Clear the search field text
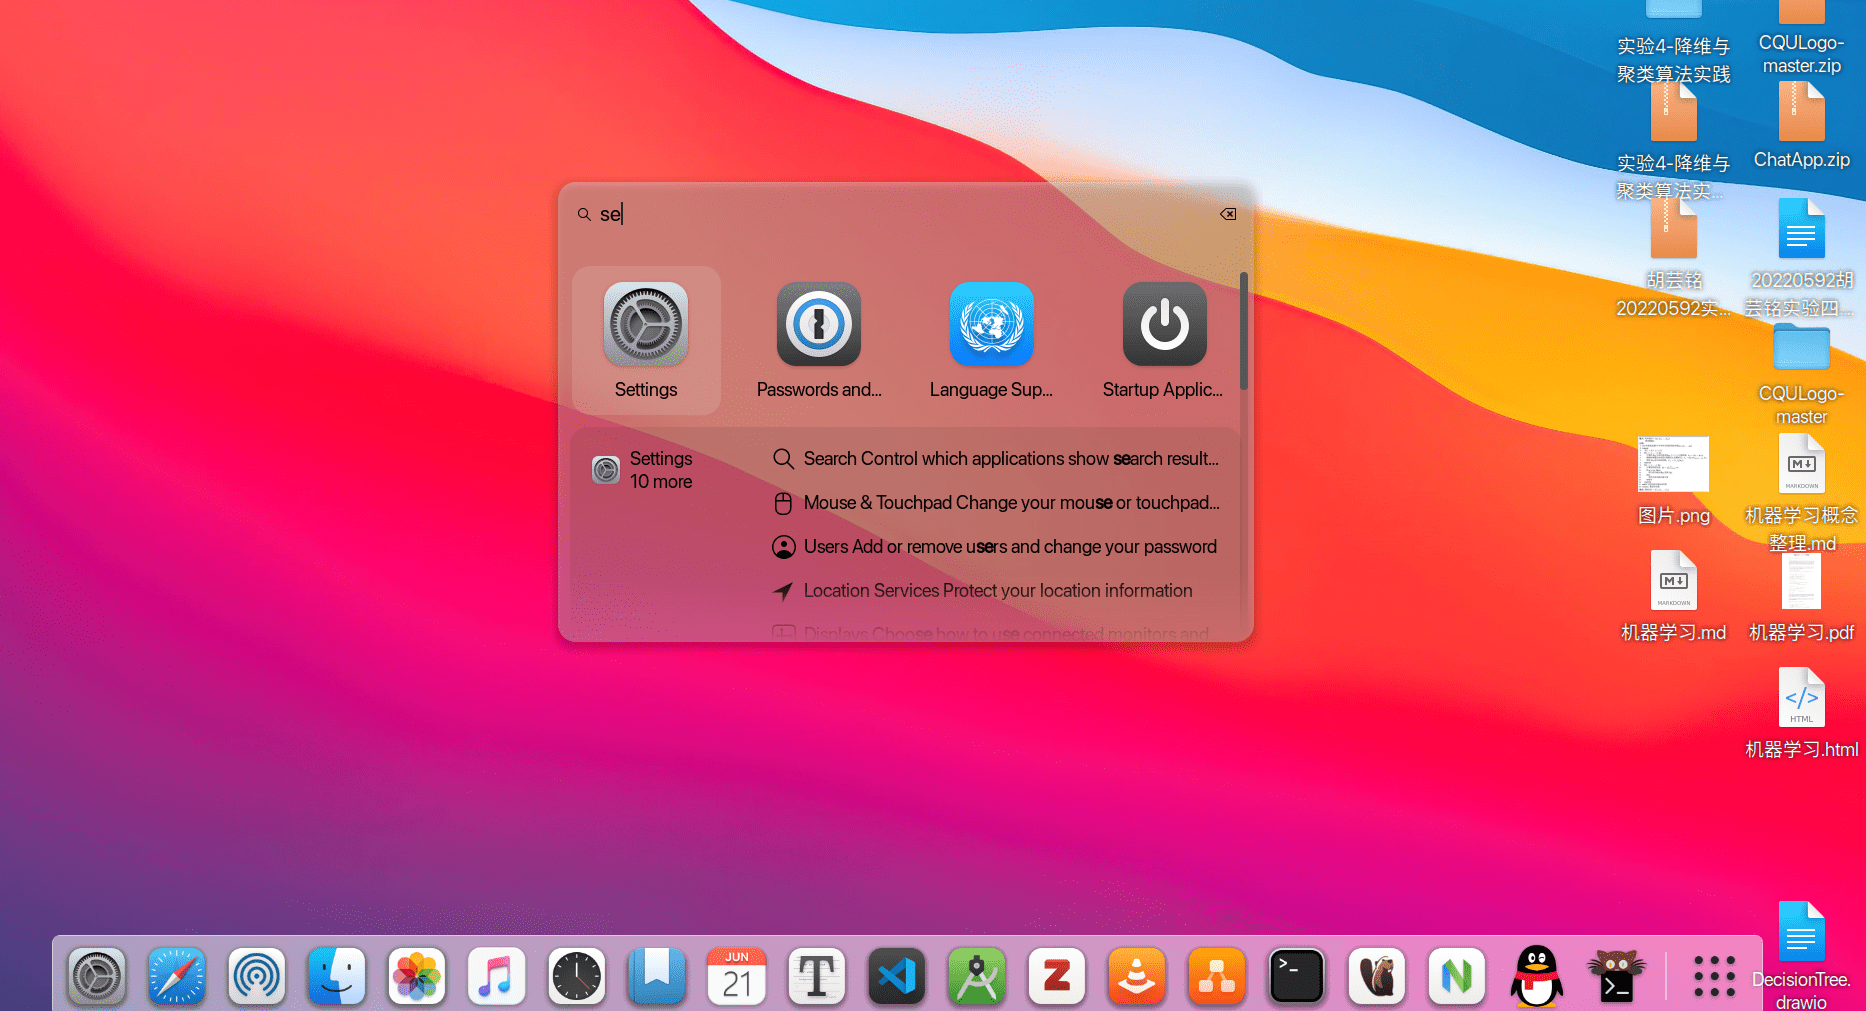The width and height of the screenshot is (1866, 1011). click(1228, 214)
